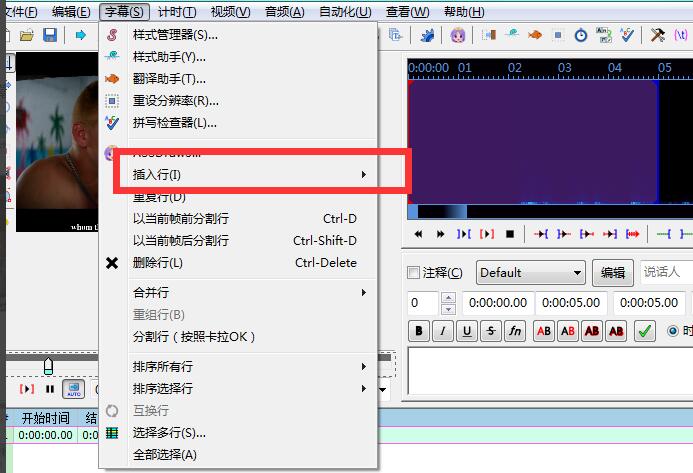Screen dimensions: 693x473
Task: Open 选择多行 select lines dialog
Action: point(239,433)
